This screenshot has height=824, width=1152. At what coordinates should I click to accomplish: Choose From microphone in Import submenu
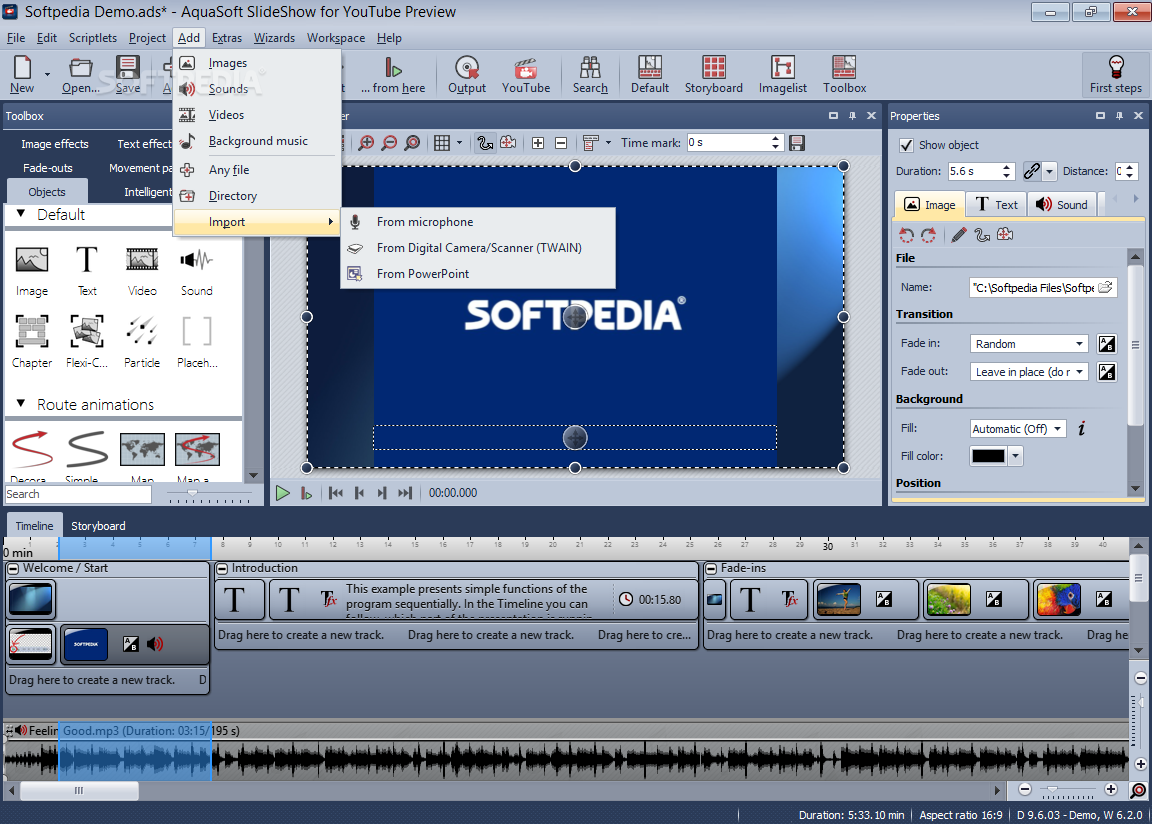pyautogui.click(x=478, y=222)
